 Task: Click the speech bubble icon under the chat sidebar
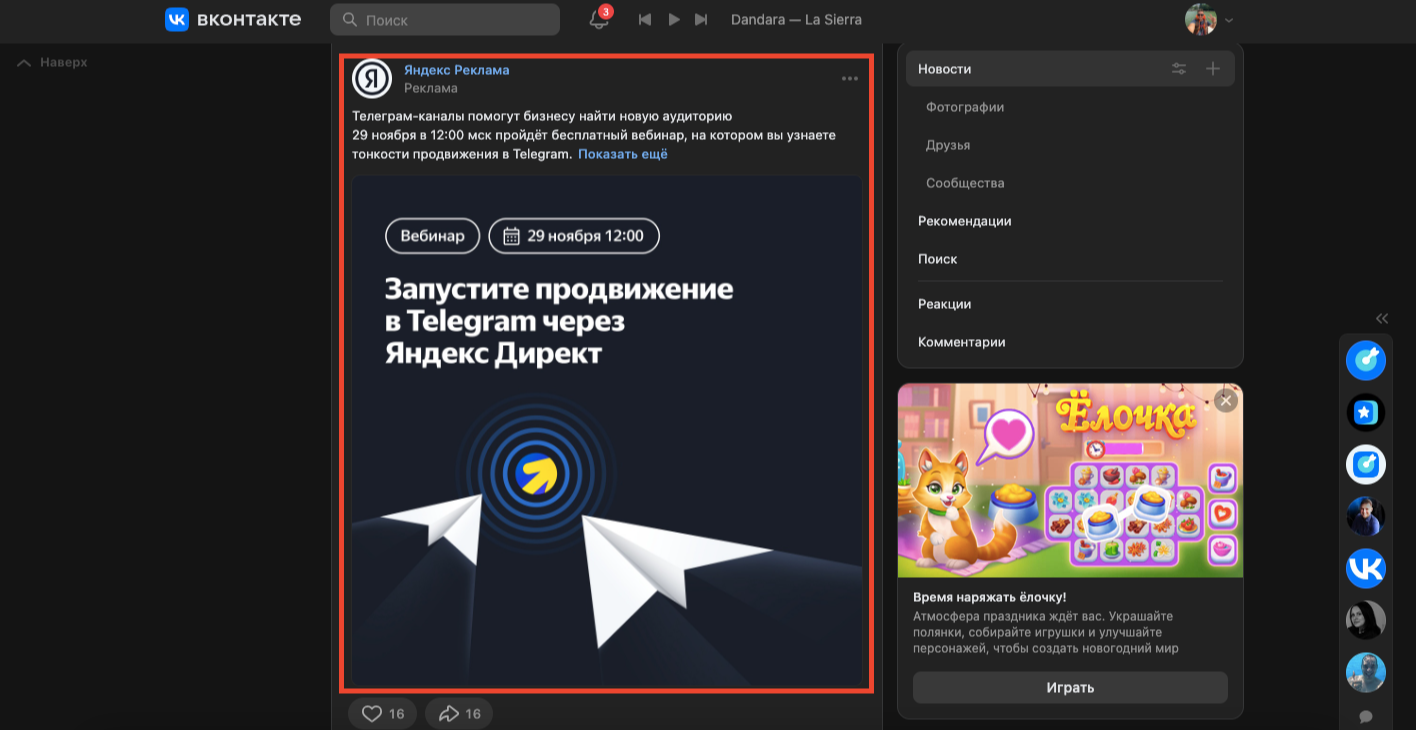pyautogui.click(x=1366, y=717)
